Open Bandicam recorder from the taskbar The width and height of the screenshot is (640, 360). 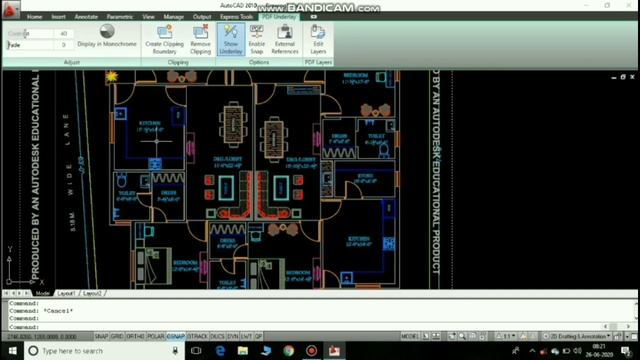click(x=311, y=351)
